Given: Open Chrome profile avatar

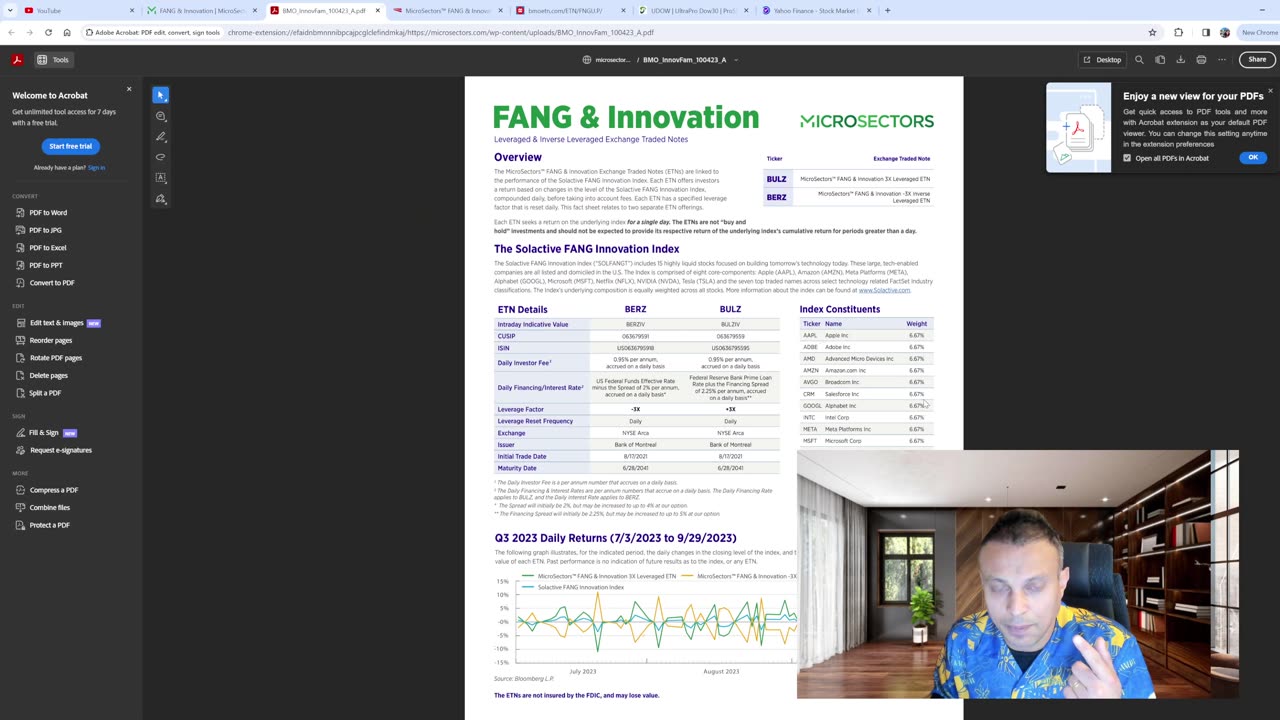Looking at the screenshot, I should coord(1224,32).
